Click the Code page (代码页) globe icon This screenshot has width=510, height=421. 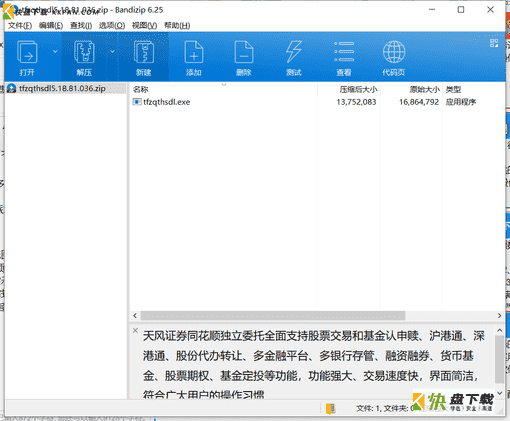point(394,52)
